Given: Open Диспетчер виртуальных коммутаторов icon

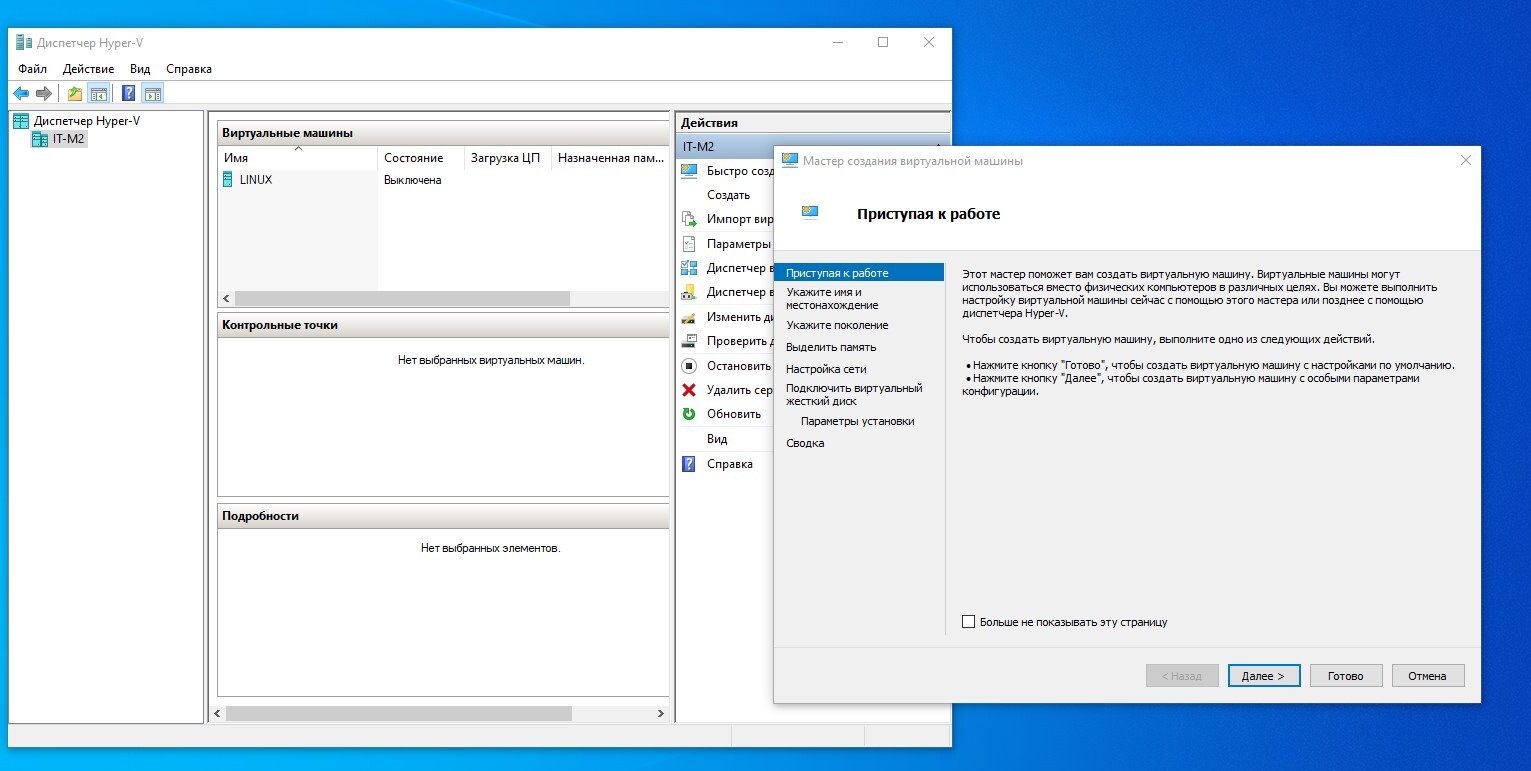Looking at the screenshot, I should (689, 268).
